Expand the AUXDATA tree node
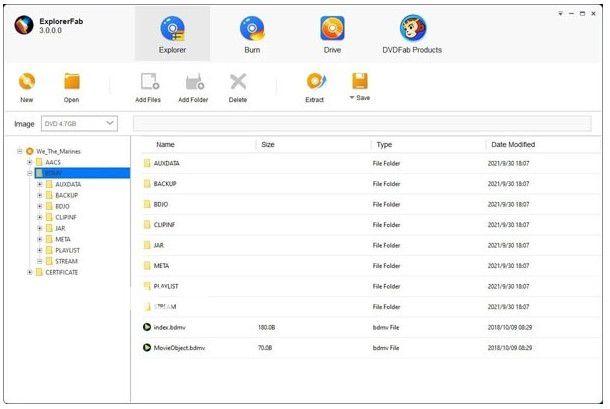610x409 pixels. click(x=39, y=184)
